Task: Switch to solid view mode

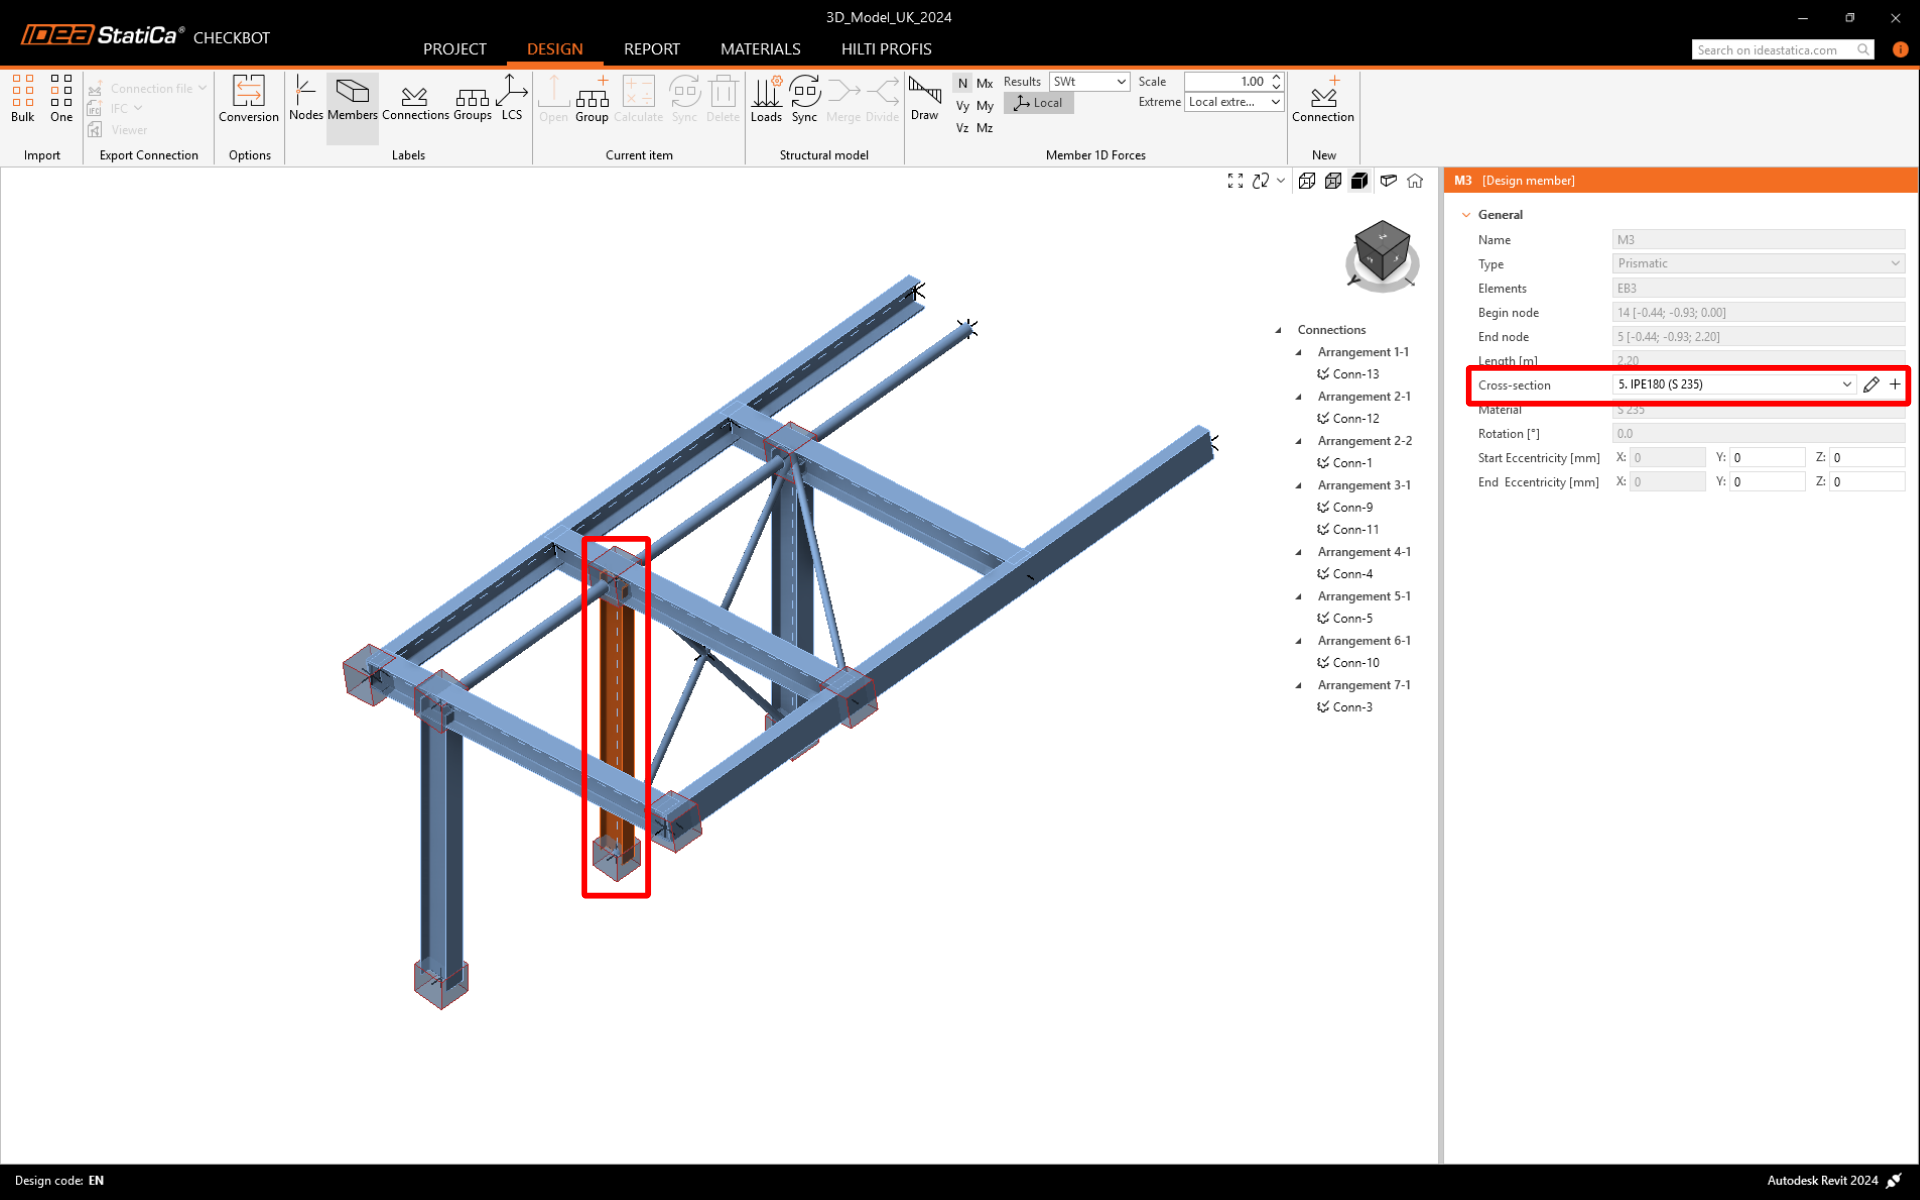Action: click(1359, 181)
